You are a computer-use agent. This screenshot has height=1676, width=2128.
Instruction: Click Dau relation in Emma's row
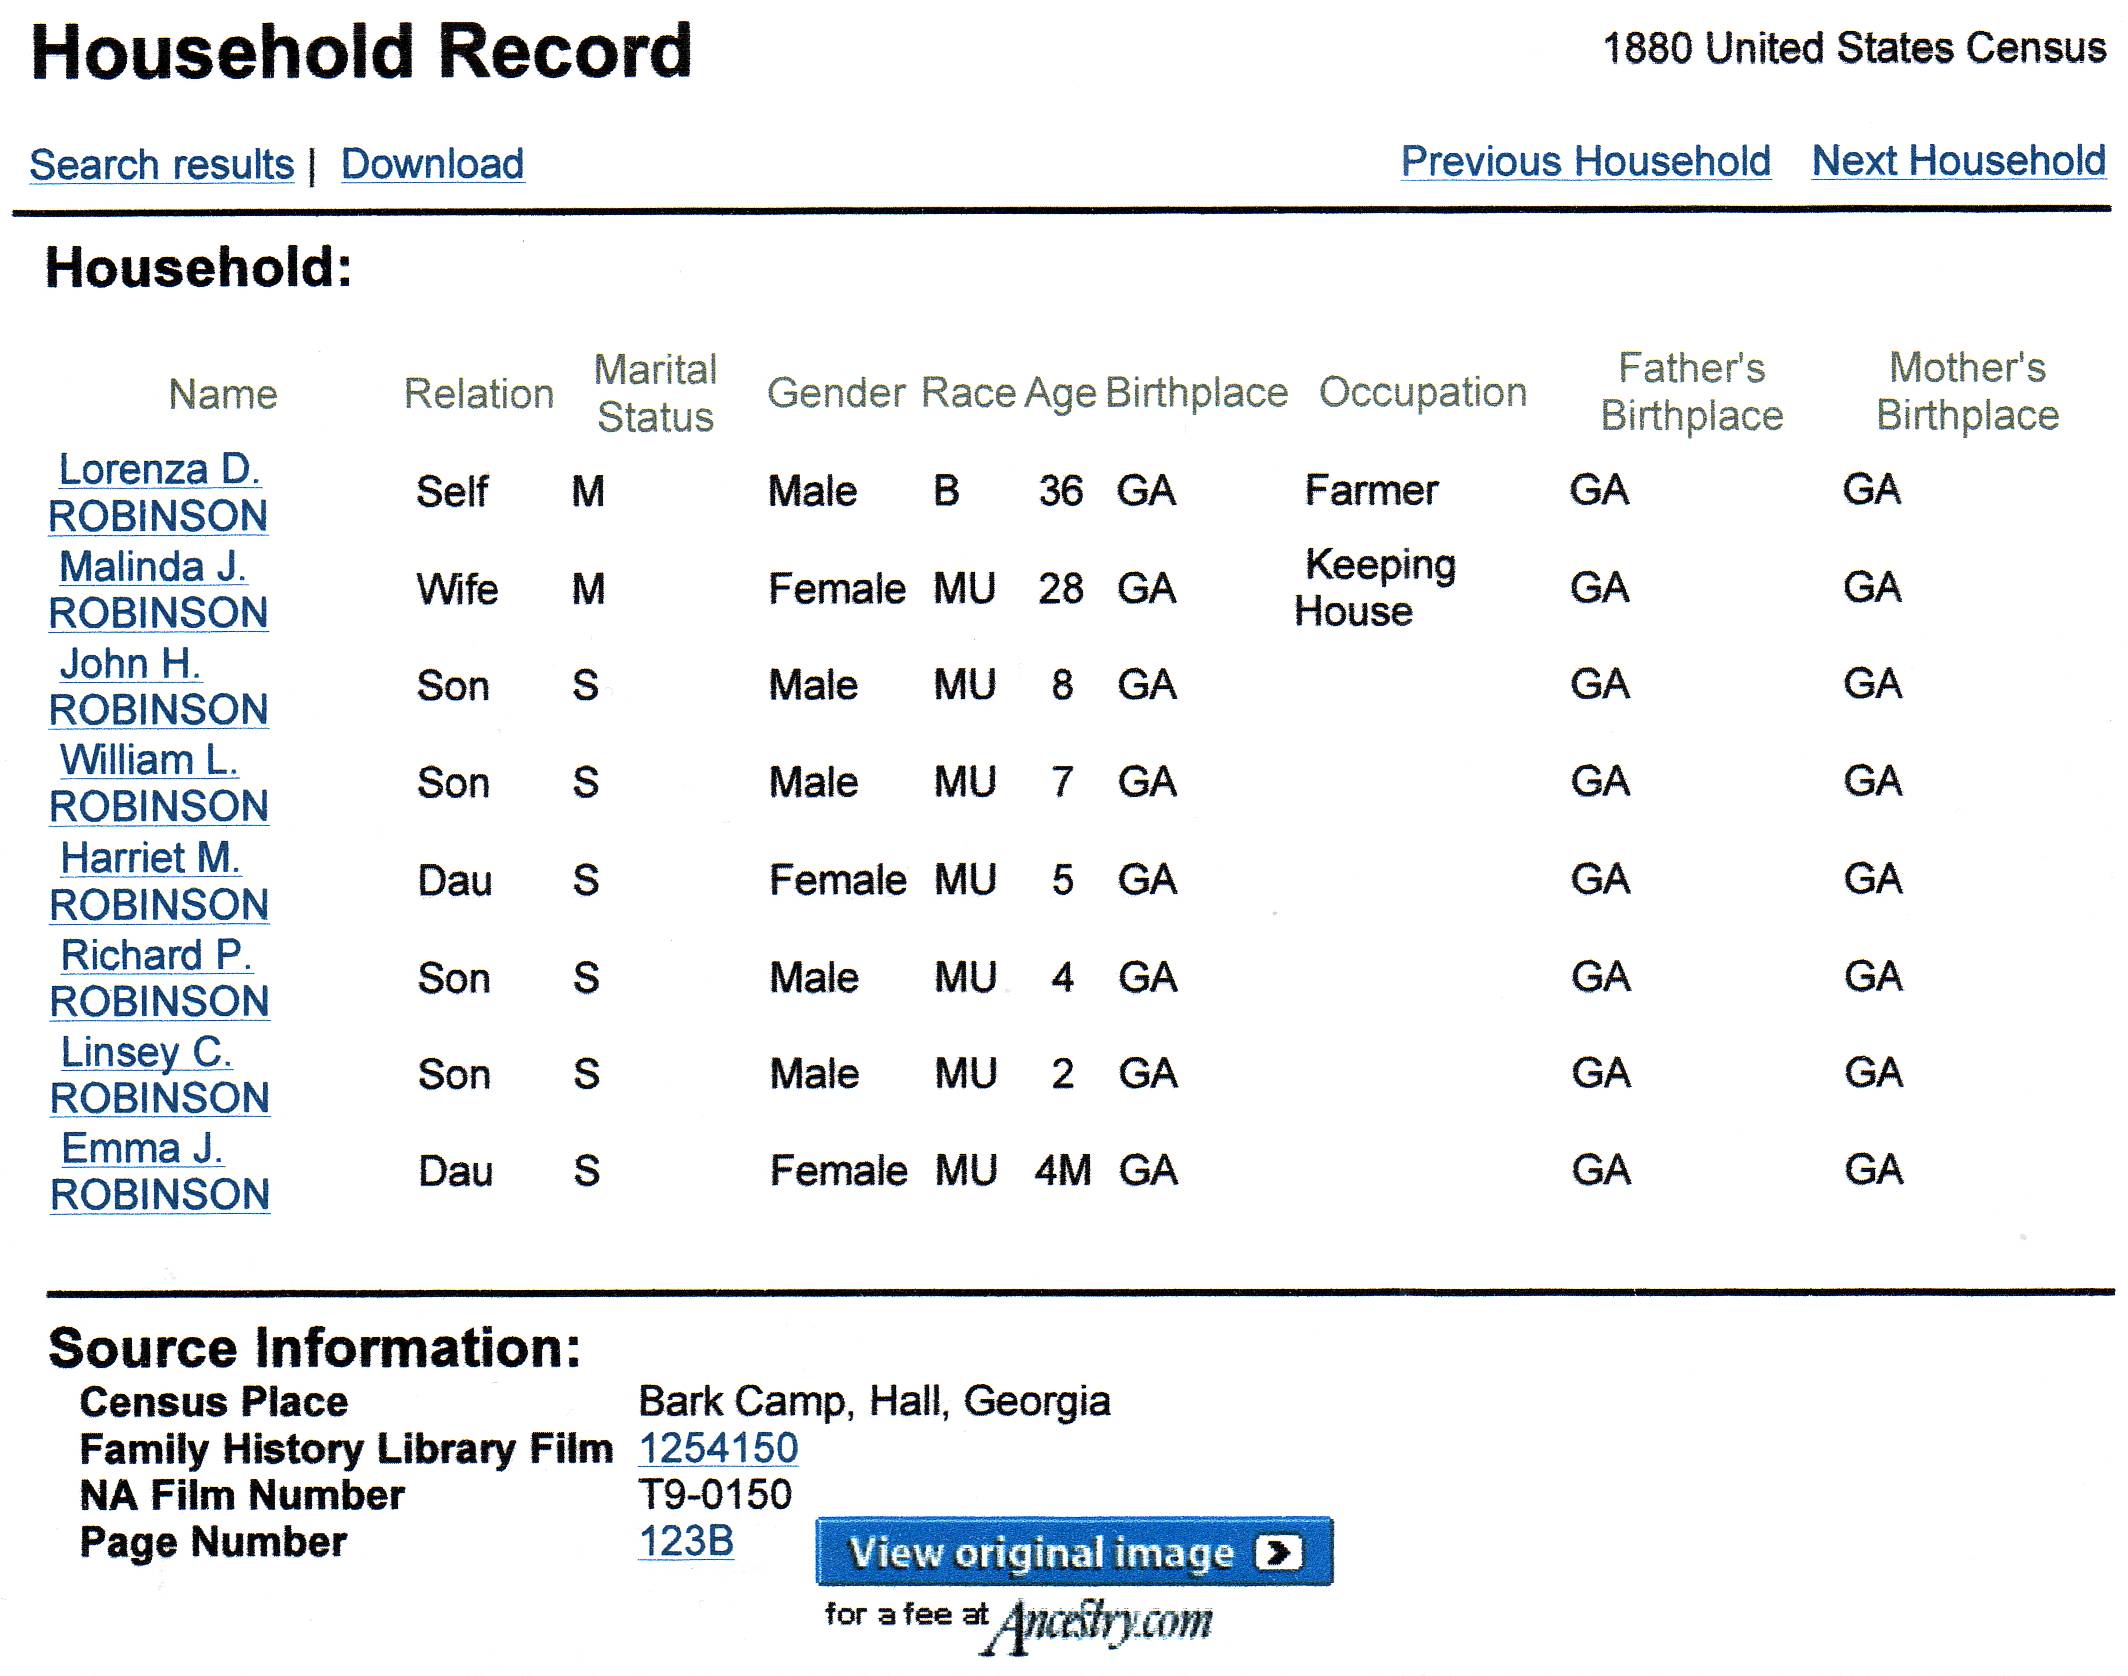pyautogui.click(x=456, y=1171)
